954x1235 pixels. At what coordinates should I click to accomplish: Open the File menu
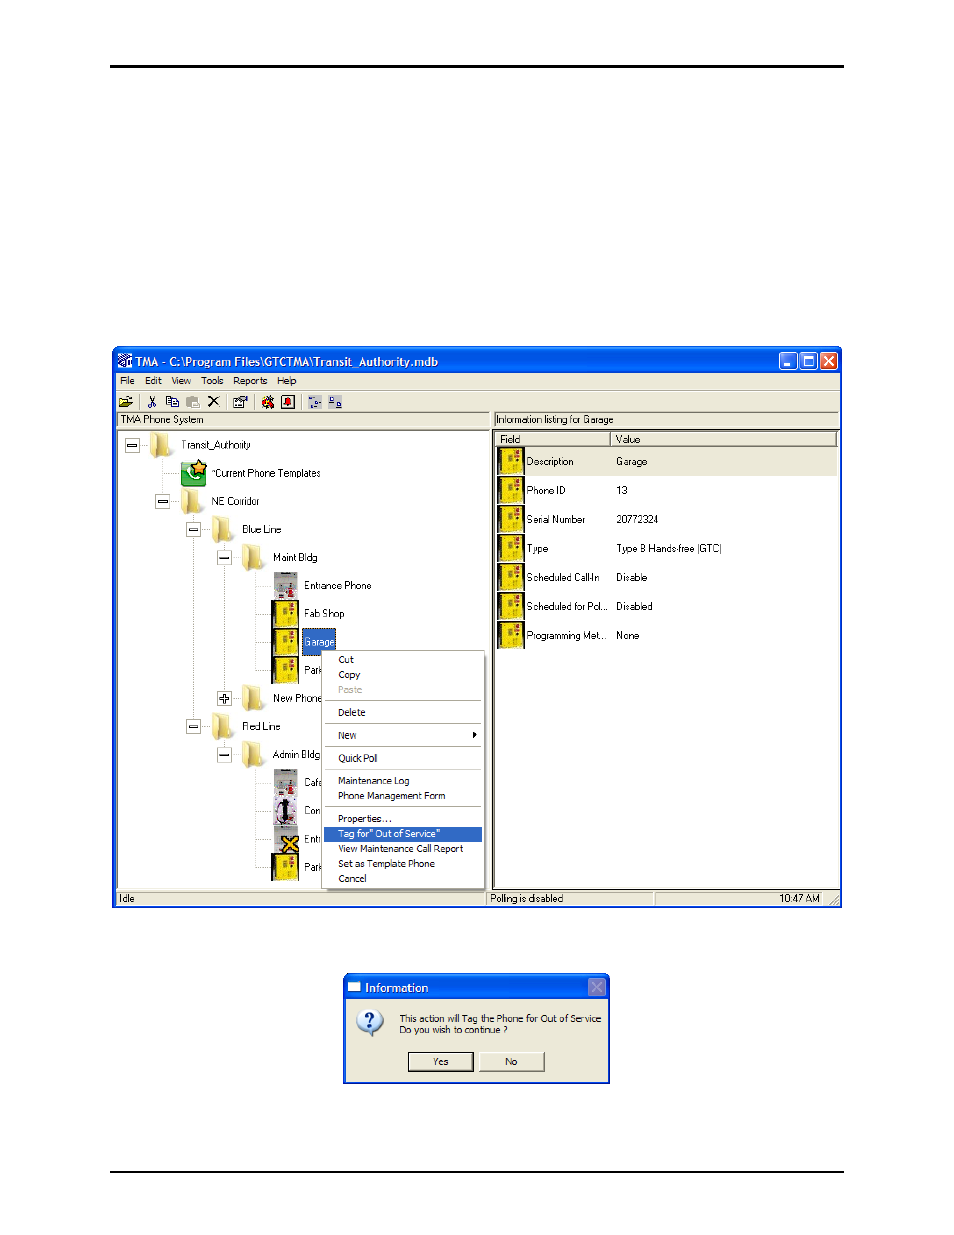(127, 380)
